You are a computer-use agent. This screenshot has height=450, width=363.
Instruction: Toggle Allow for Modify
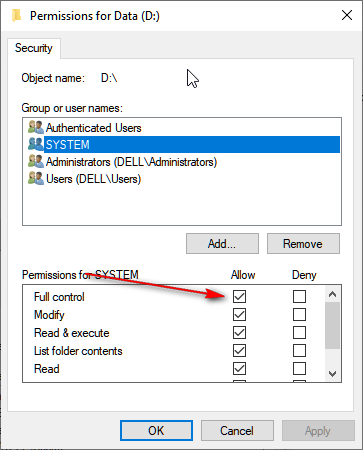pos(239,314)
